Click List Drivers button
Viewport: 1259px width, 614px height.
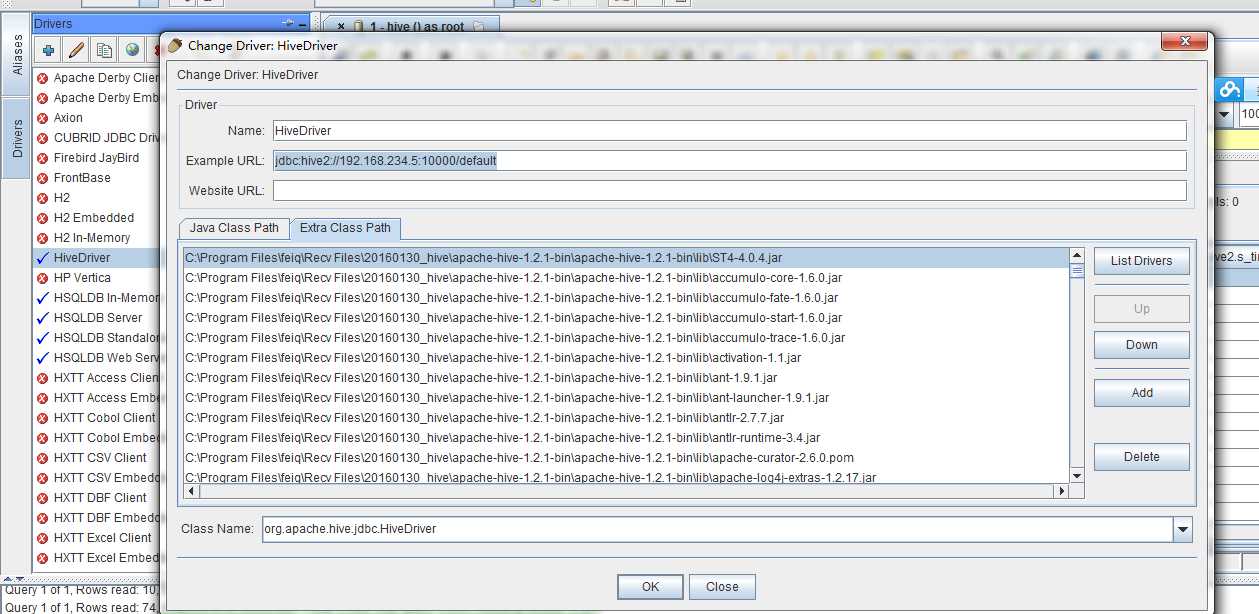[1141, 261]
